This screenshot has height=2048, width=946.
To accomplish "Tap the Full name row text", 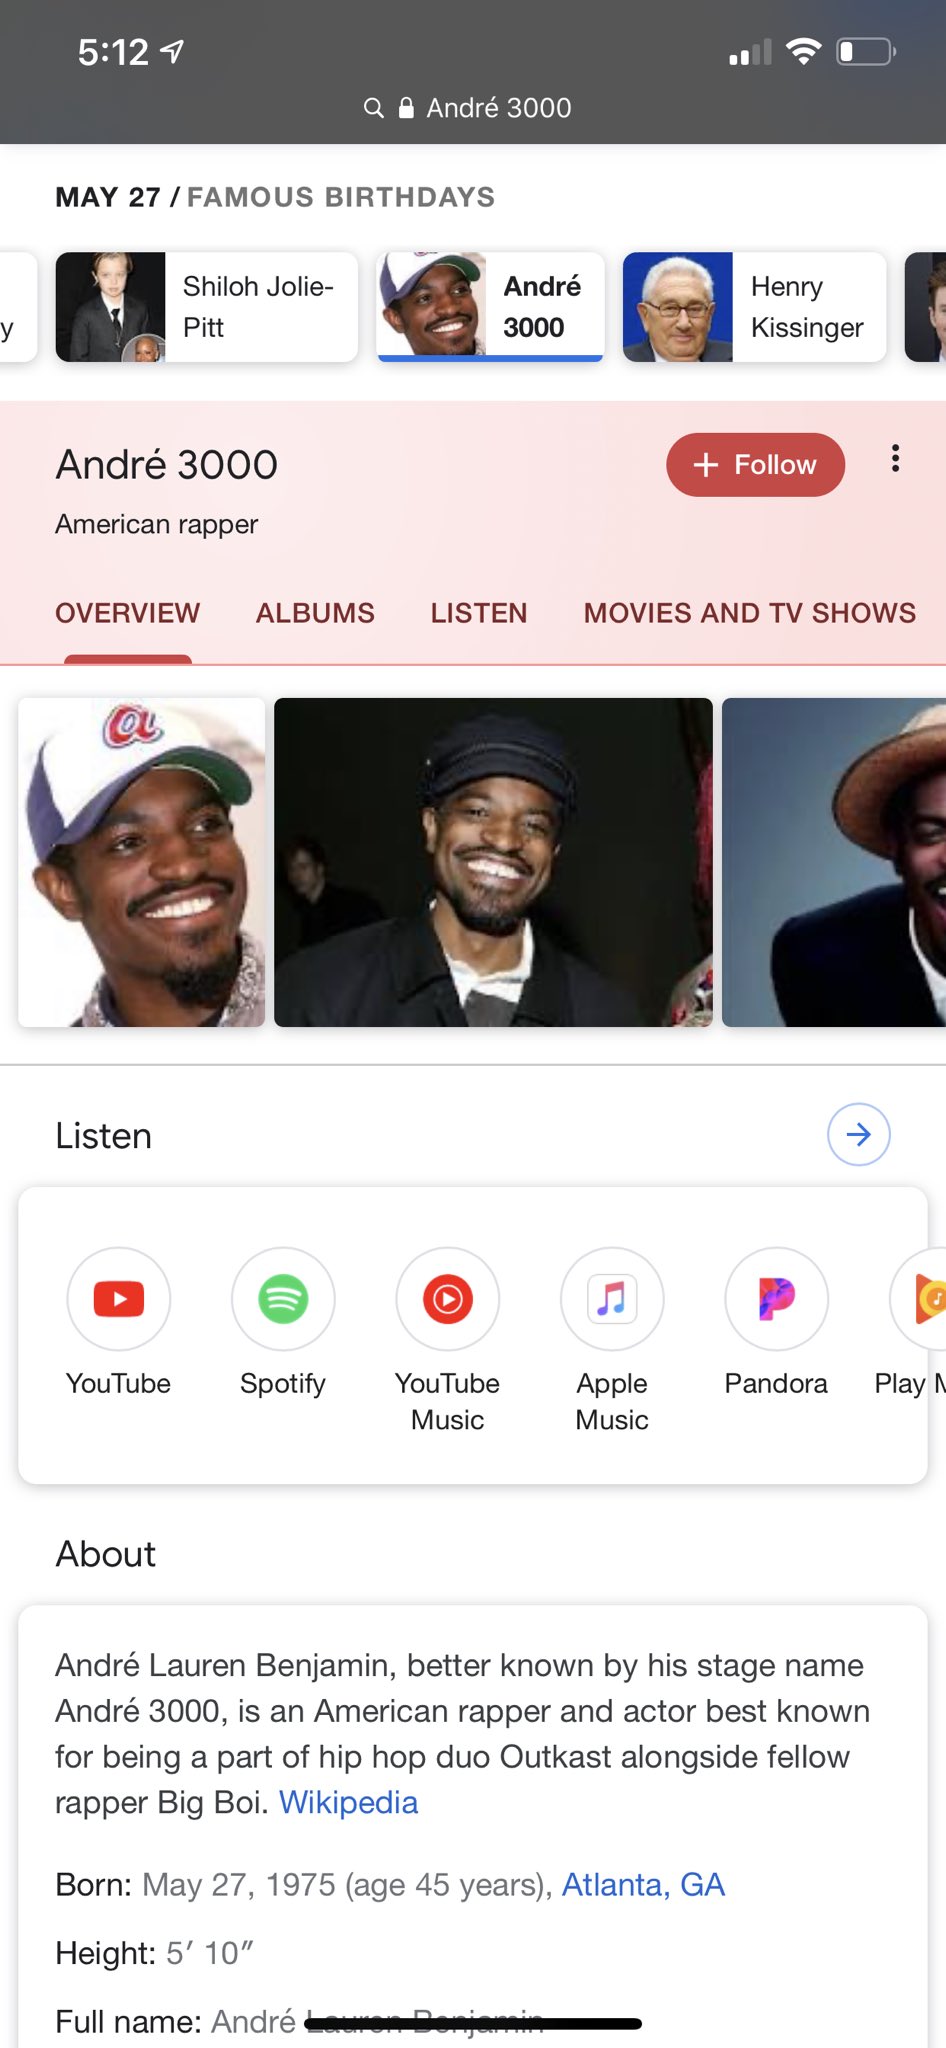I will pos(299,2022).
